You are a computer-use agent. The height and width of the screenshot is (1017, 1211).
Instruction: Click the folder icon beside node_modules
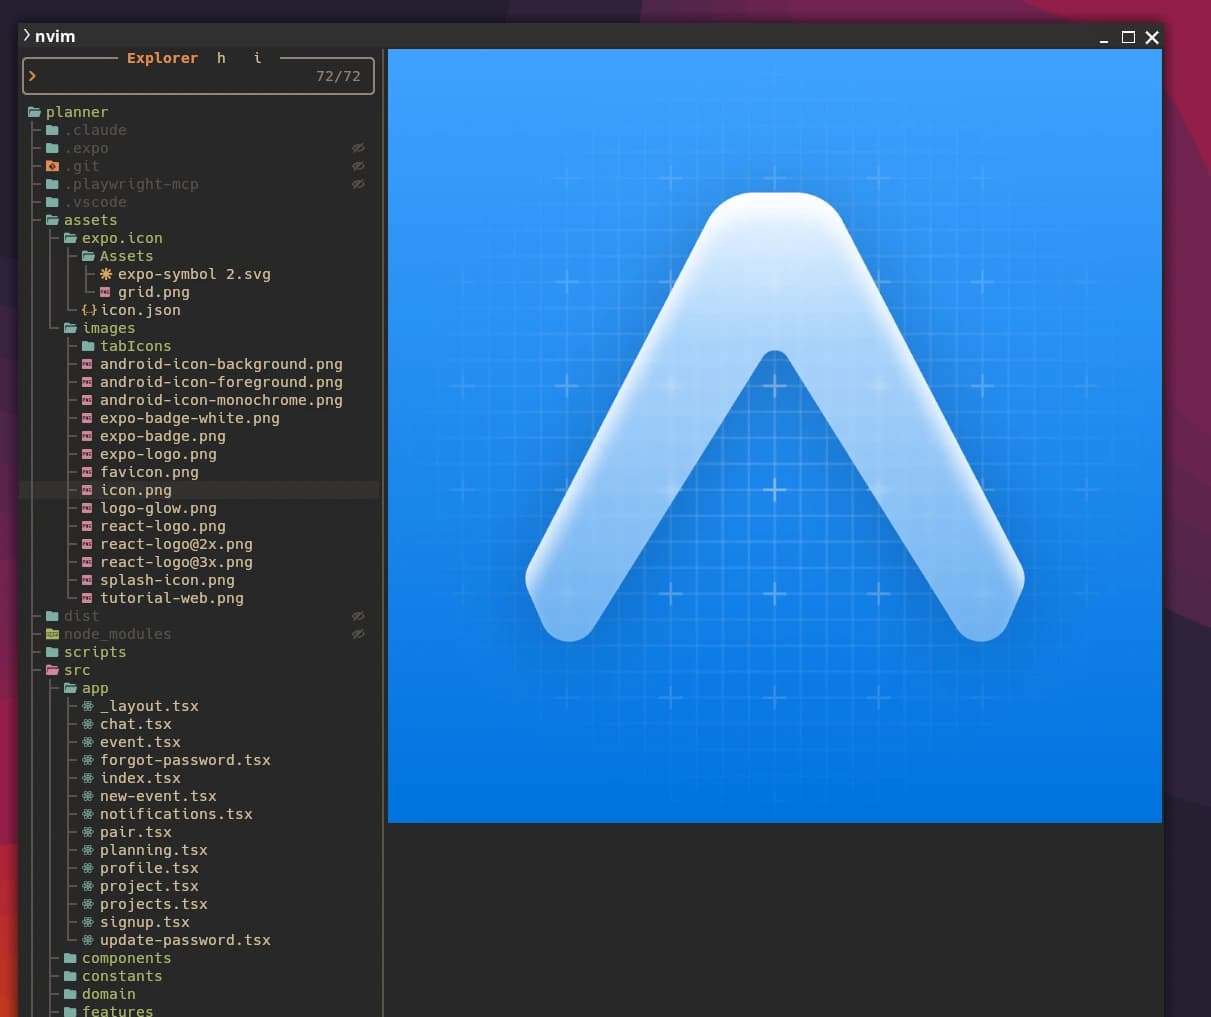pyautogui.click(x=52, y=634)
